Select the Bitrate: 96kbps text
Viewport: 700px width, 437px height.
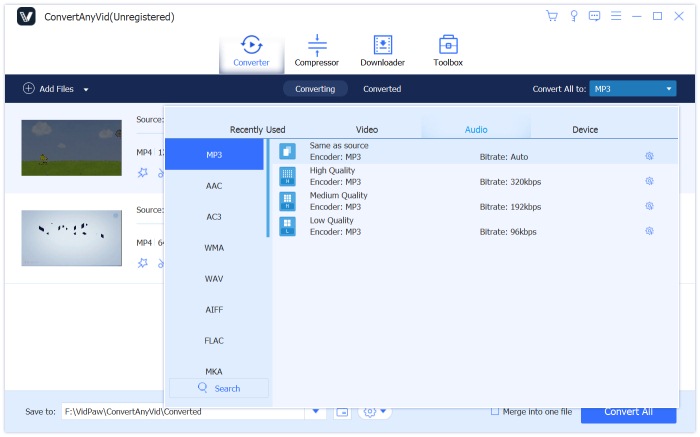coord(508,232)
